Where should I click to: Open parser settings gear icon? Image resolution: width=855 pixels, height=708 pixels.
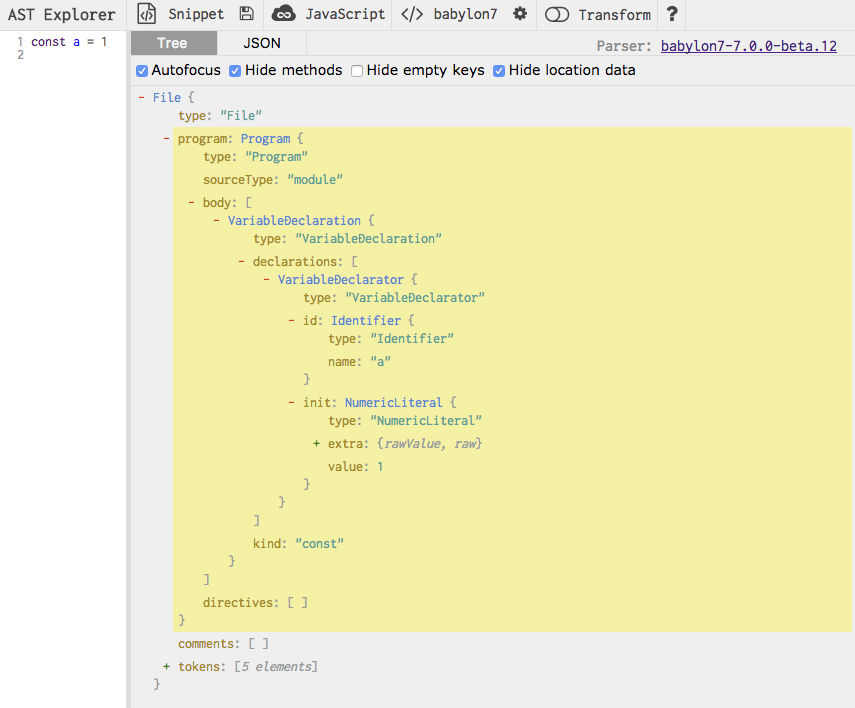pos(519,14)
